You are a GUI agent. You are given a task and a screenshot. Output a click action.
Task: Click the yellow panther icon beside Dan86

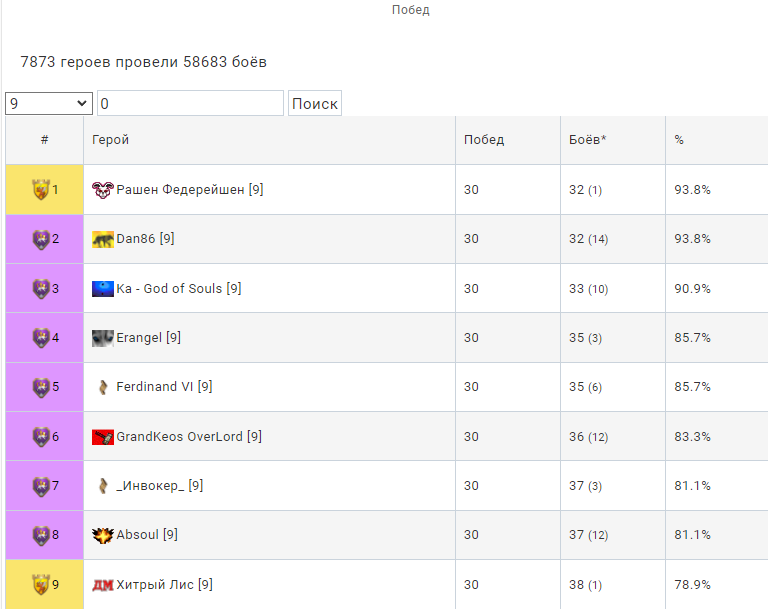103,239
